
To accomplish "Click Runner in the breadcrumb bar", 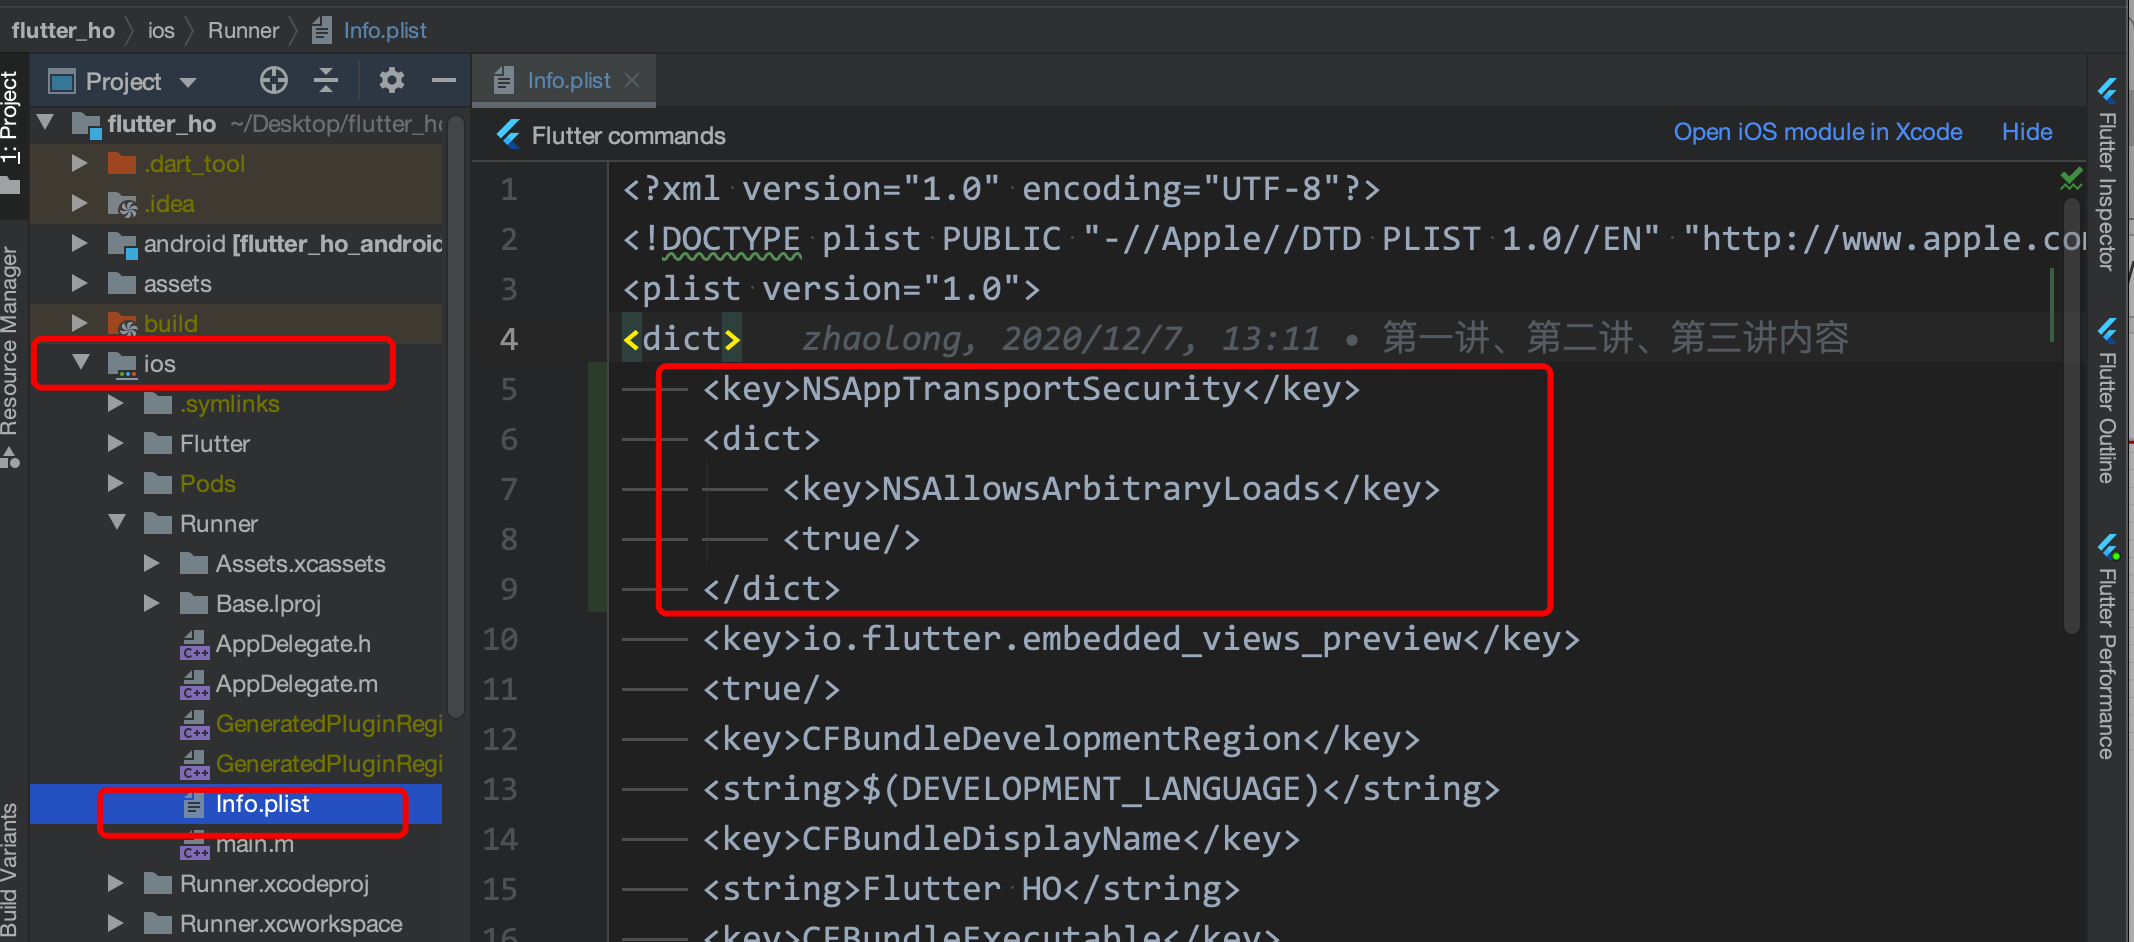I will click(243, 30).
